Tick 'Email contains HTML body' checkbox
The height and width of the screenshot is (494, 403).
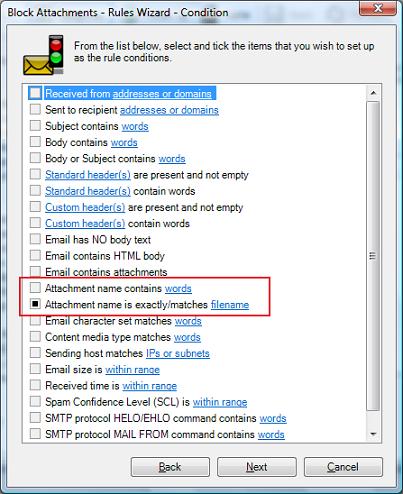pos(35,255)
